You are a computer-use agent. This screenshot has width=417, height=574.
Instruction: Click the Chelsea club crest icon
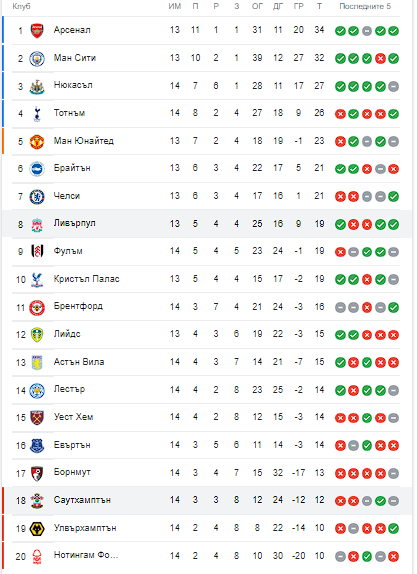pyautogui.click(x=37, y=197)
